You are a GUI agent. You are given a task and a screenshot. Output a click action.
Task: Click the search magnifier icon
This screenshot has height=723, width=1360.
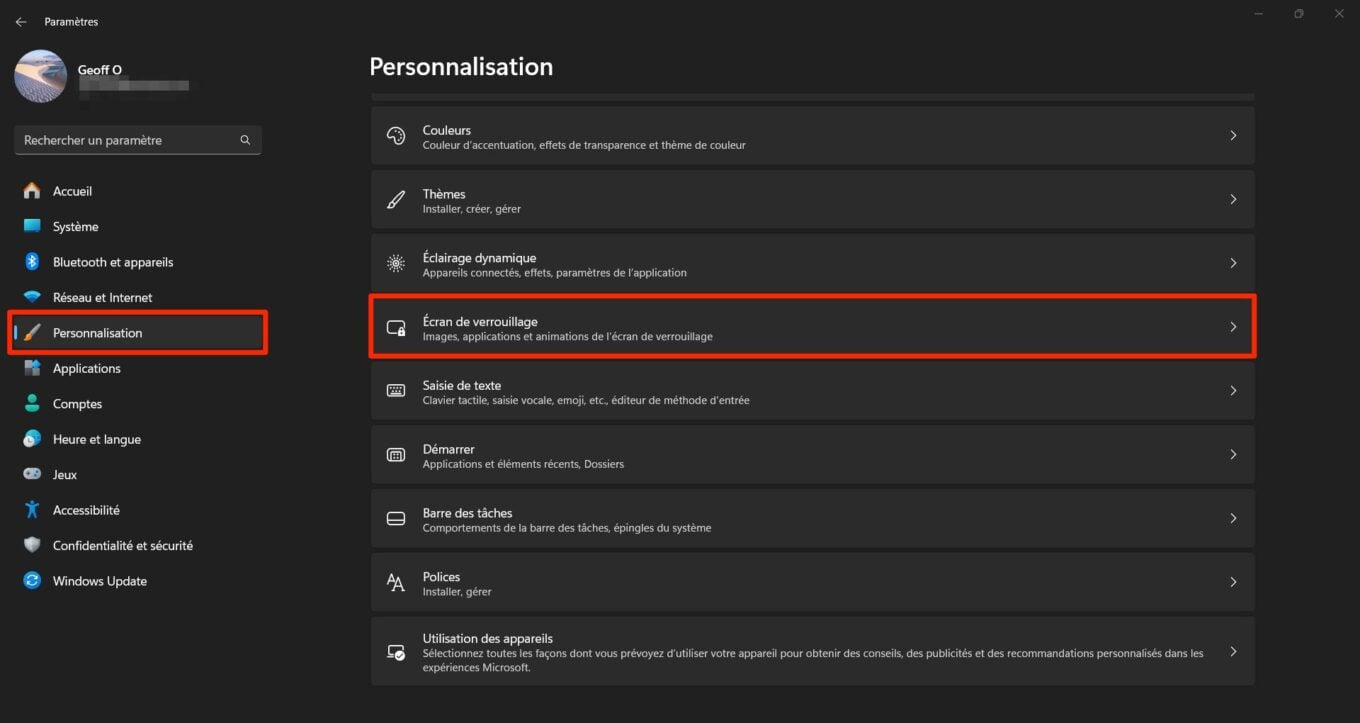point(245,140)
